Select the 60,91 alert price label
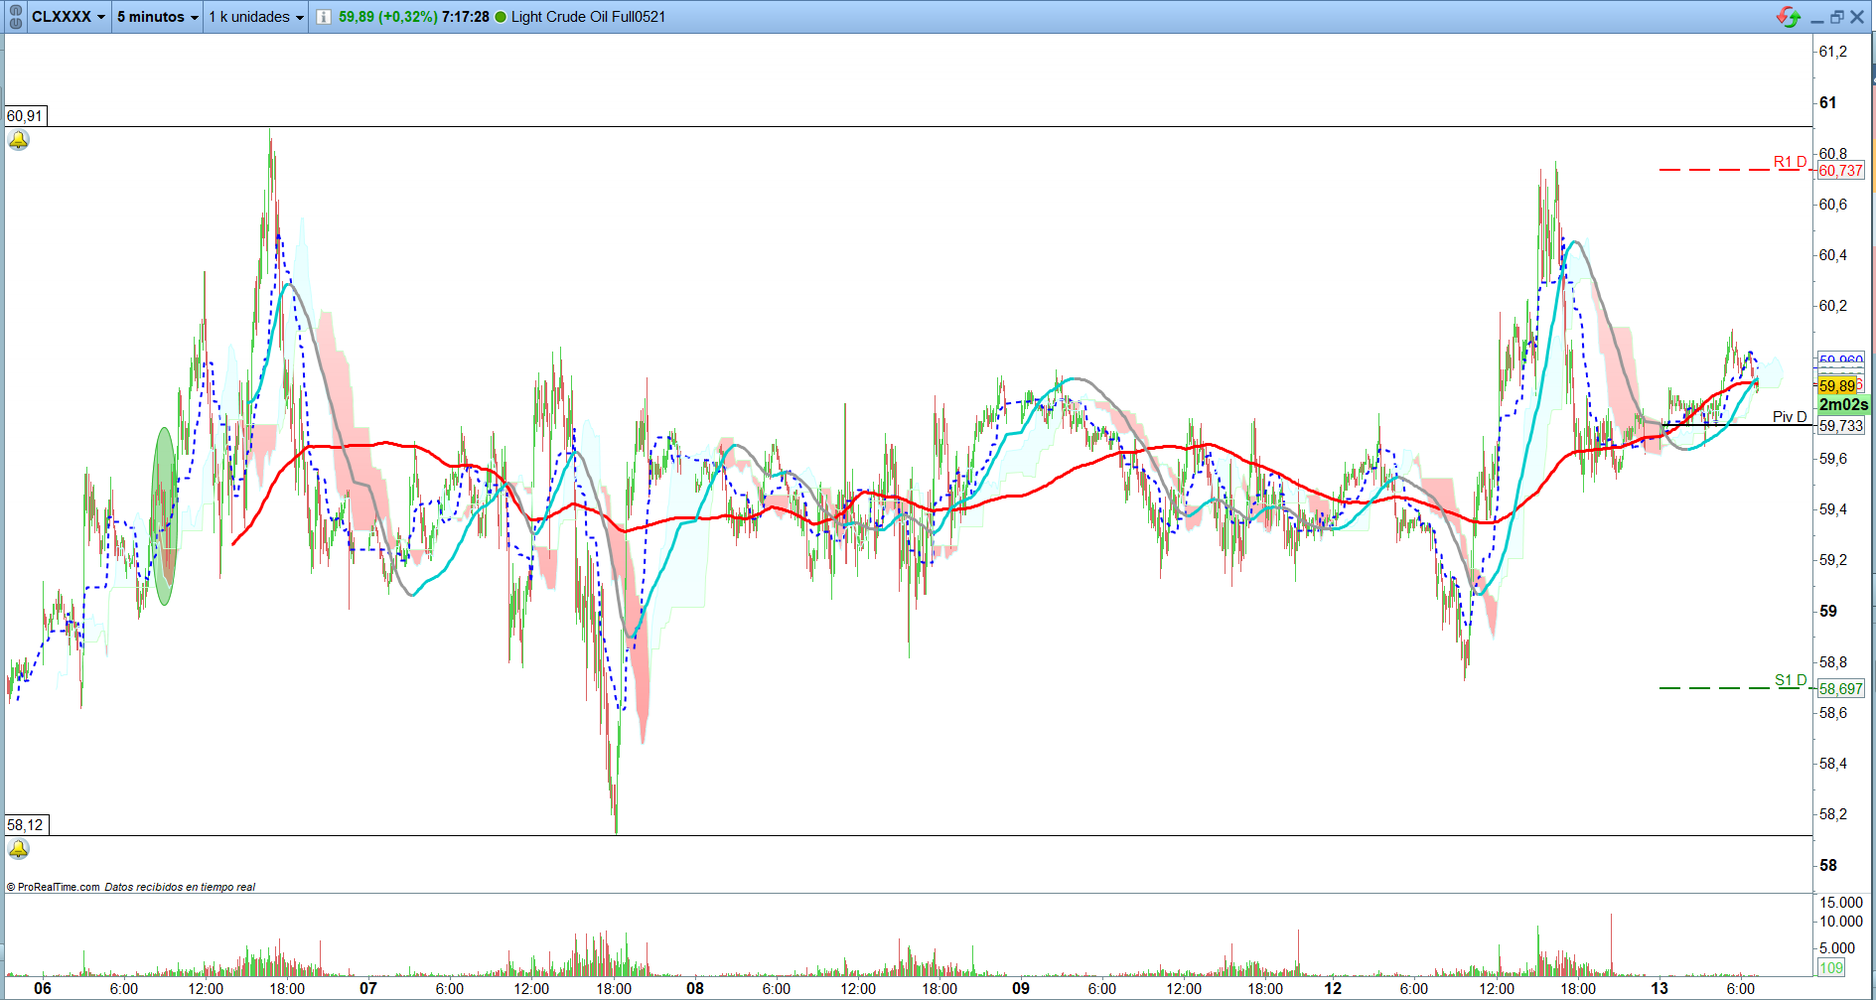Viewport: 1876px width, 1000px height. pos(25,116)
